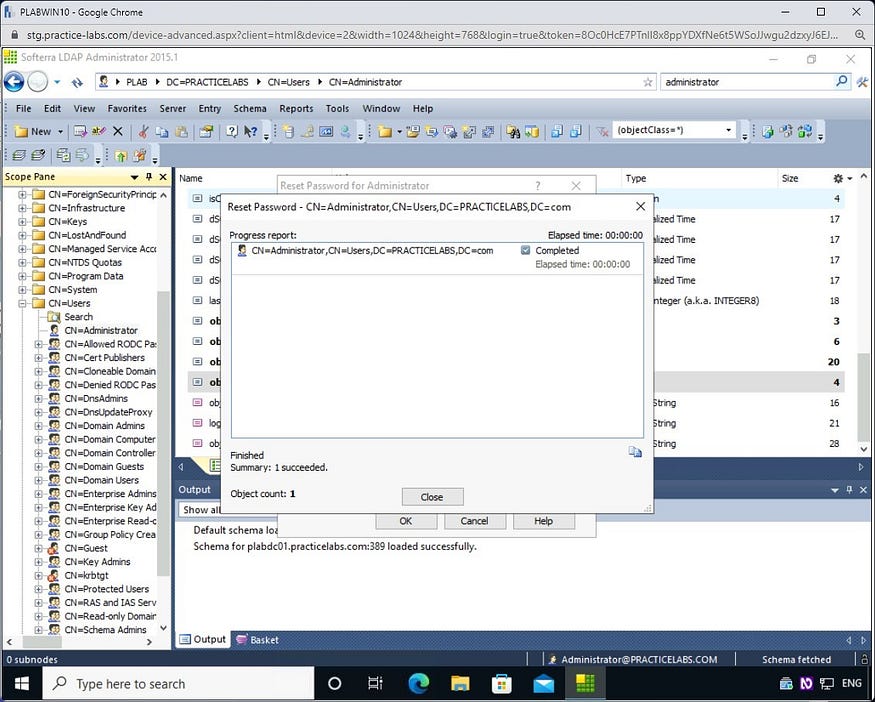
Task: Click the Completed status checkbox in progress report
Action: click(525, 250)
